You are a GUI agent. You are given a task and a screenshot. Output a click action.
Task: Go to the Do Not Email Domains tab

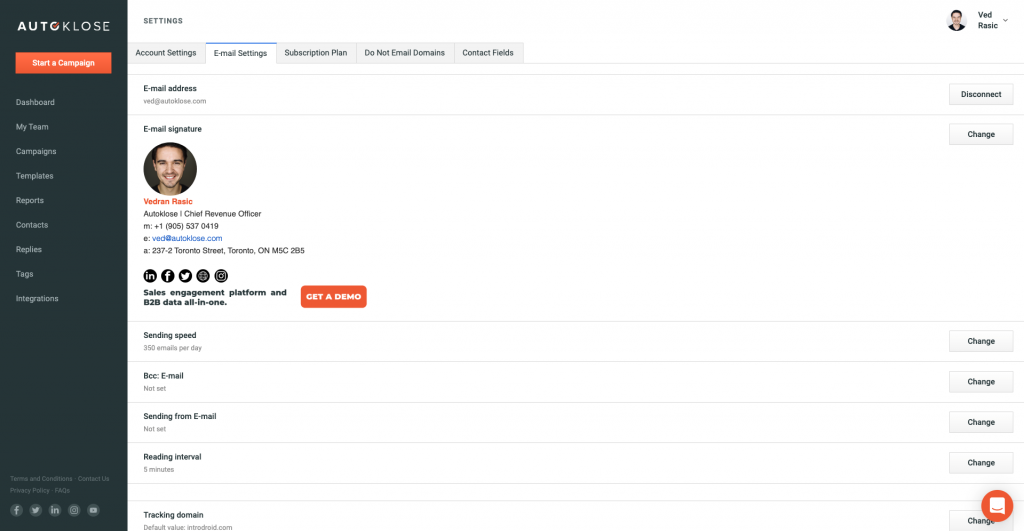click(404, 53)
